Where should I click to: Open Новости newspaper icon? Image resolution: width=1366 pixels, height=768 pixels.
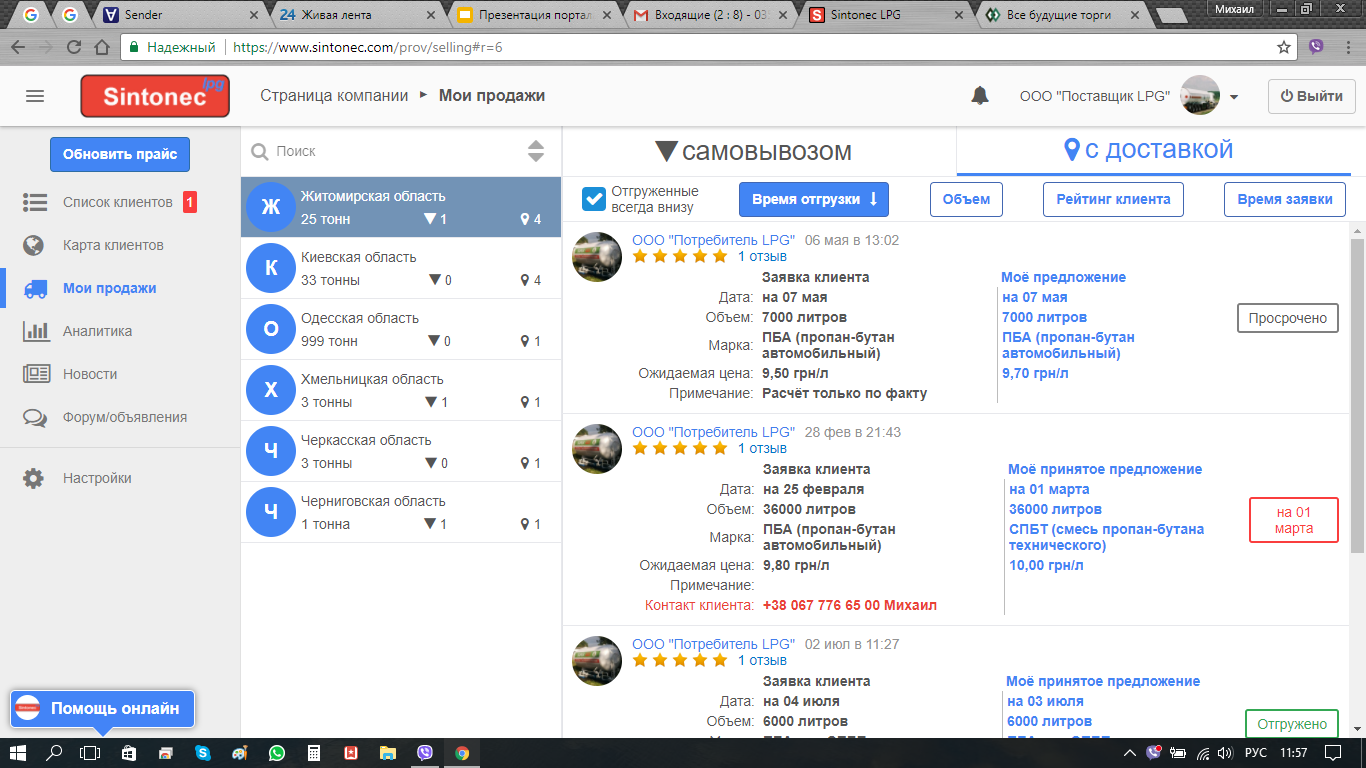click(35, 374)
